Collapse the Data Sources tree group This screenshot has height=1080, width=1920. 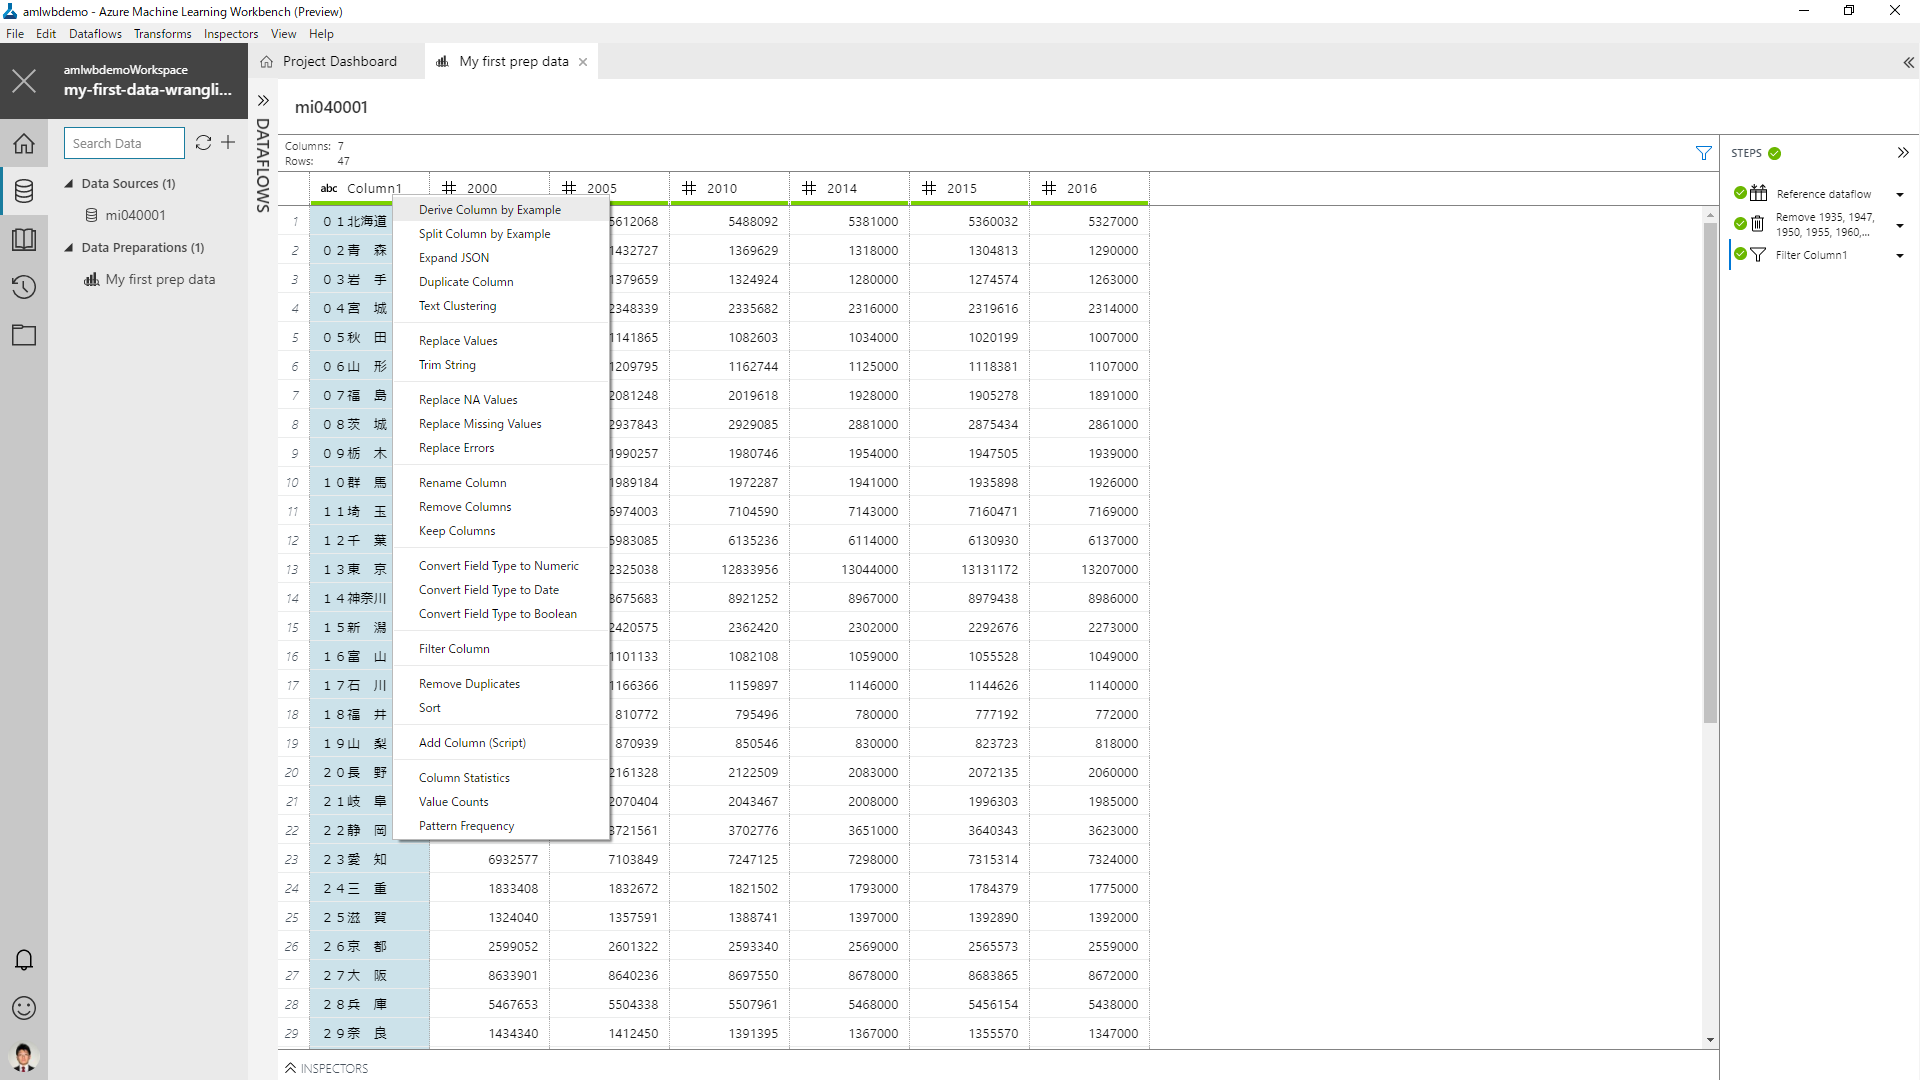pyautogui.click(x=69, y=184)
